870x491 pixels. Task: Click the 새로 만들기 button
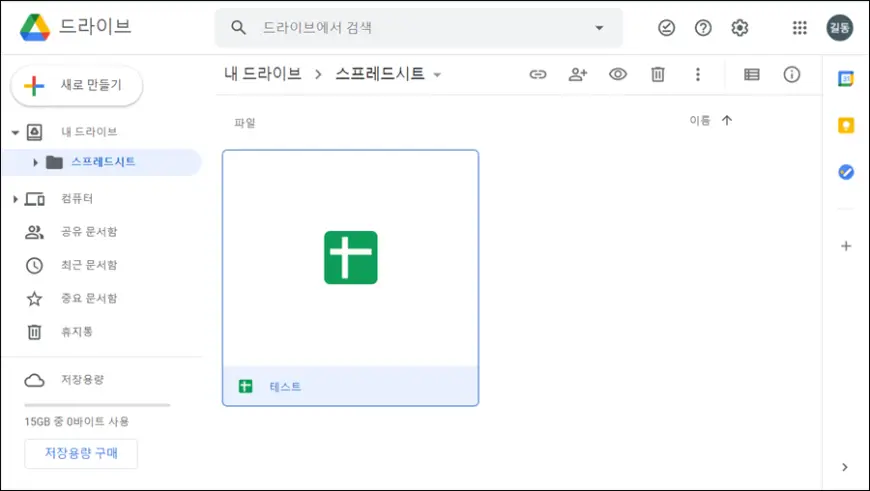(x=77, y=86)
